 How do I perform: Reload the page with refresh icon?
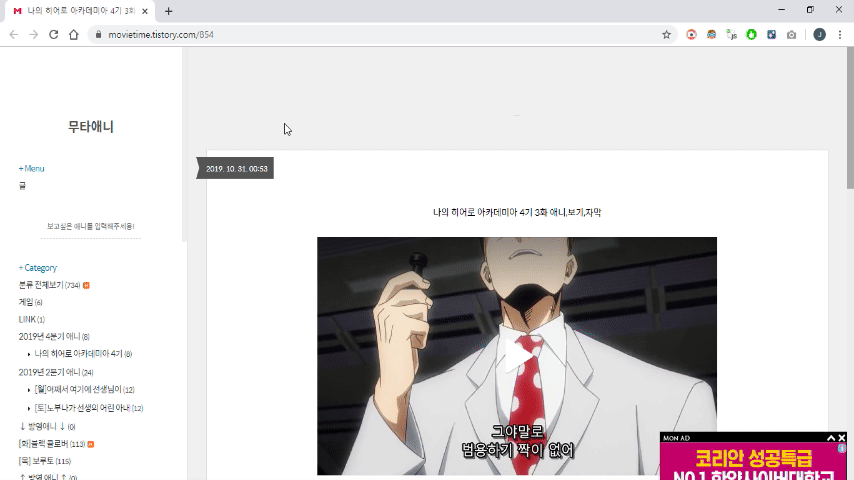[x=53, y=34]
